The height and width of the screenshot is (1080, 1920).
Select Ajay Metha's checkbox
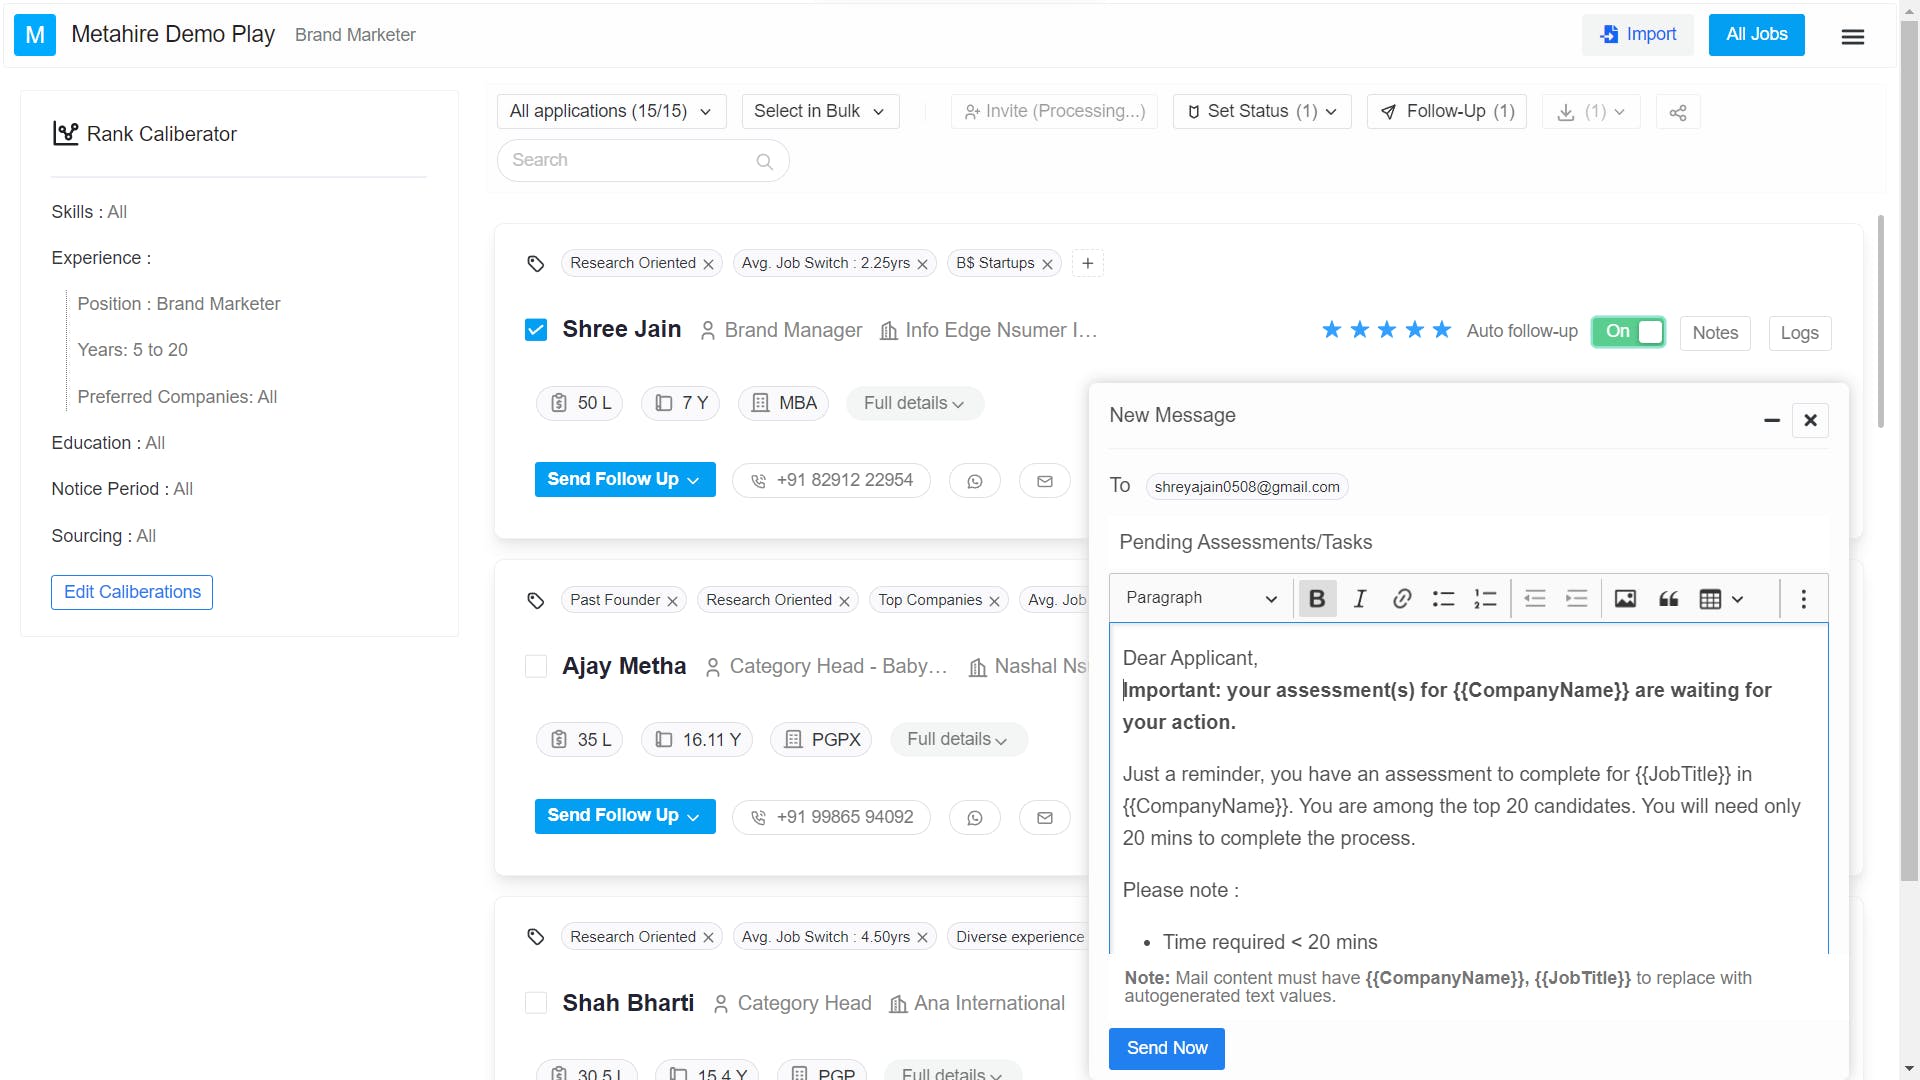pyautogui.click(x=536, y=667)
